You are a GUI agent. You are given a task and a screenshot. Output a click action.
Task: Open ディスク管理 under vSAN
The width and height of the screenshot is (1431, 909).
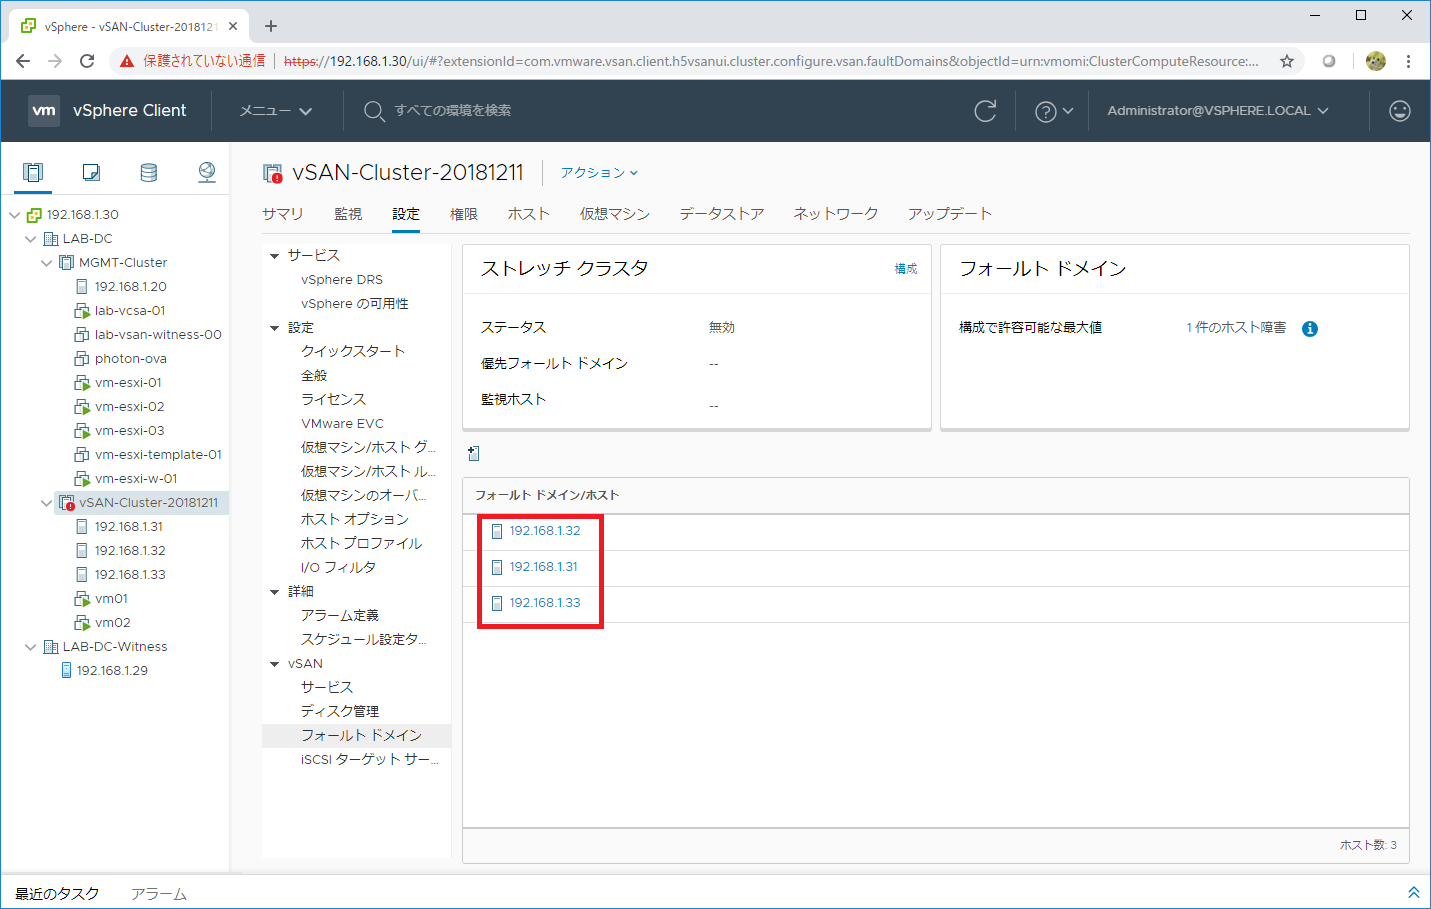(x=340, y=712)
